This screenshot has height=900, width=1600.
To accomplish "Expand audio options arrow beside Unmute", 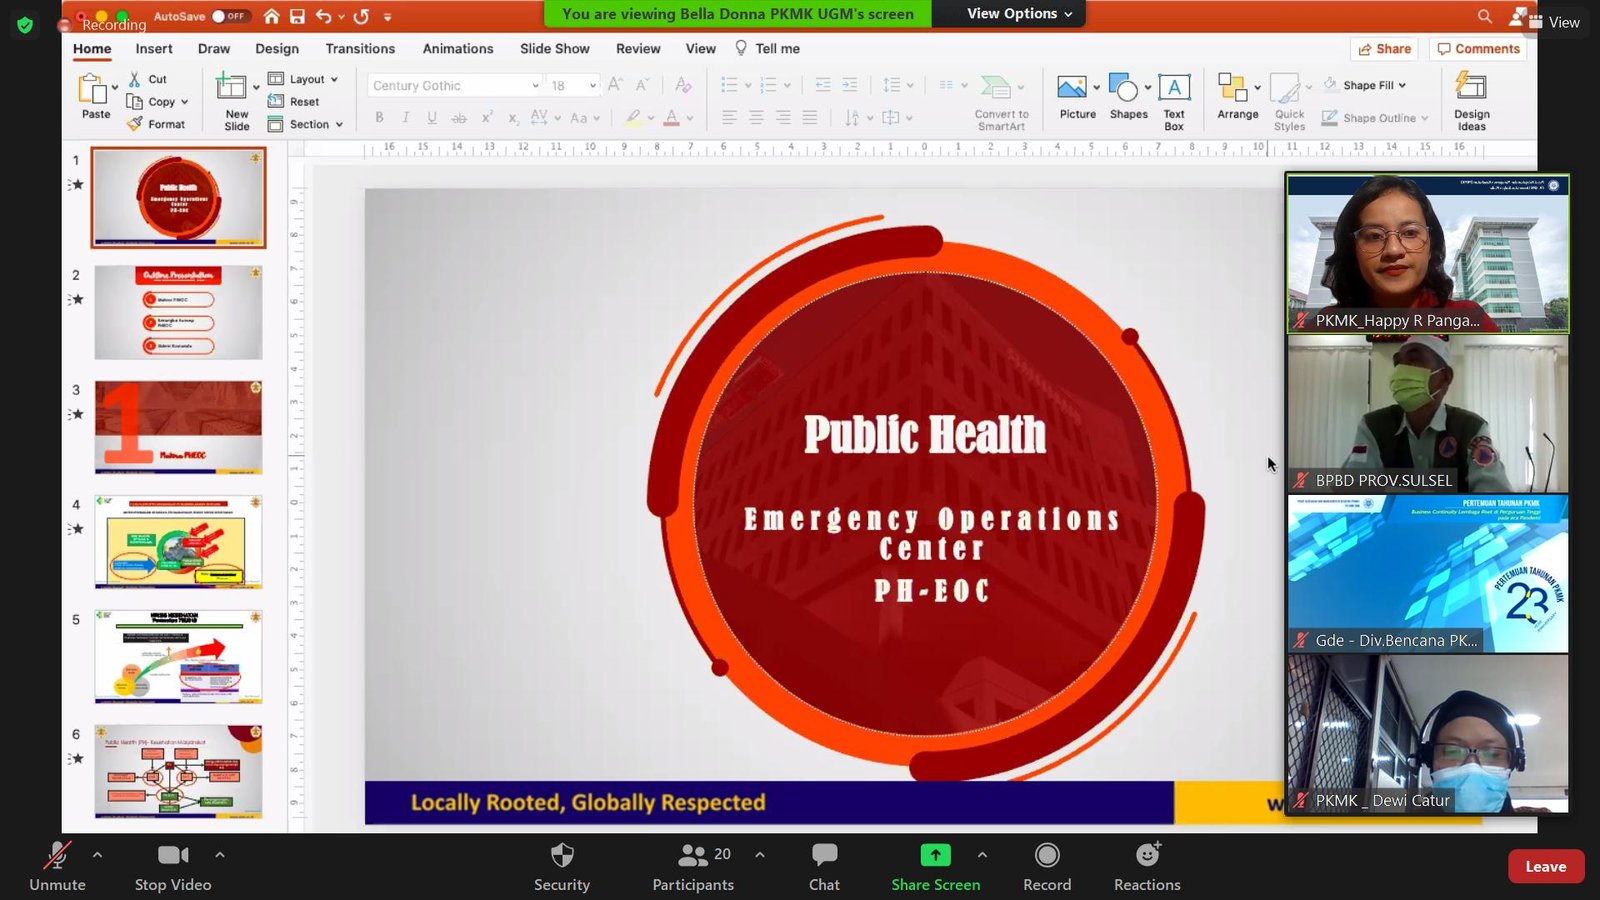I will [97, 855].
